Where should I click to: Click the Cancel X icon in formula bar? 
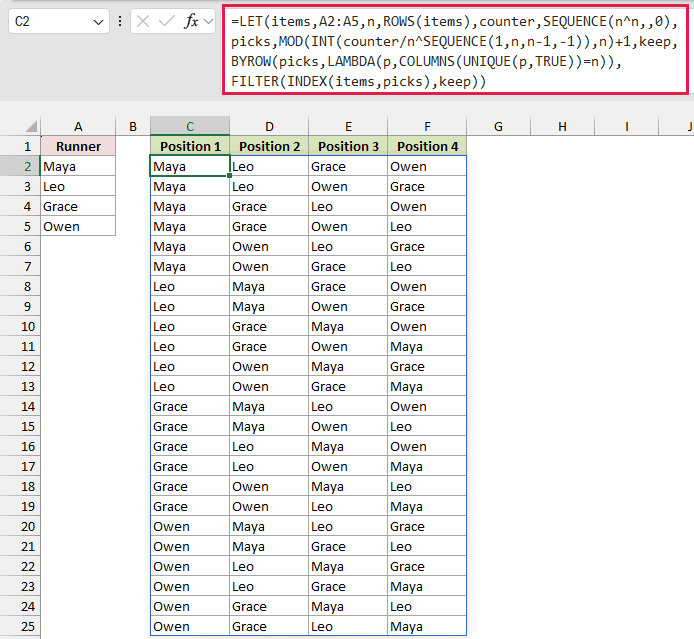[x=143, y=21]
